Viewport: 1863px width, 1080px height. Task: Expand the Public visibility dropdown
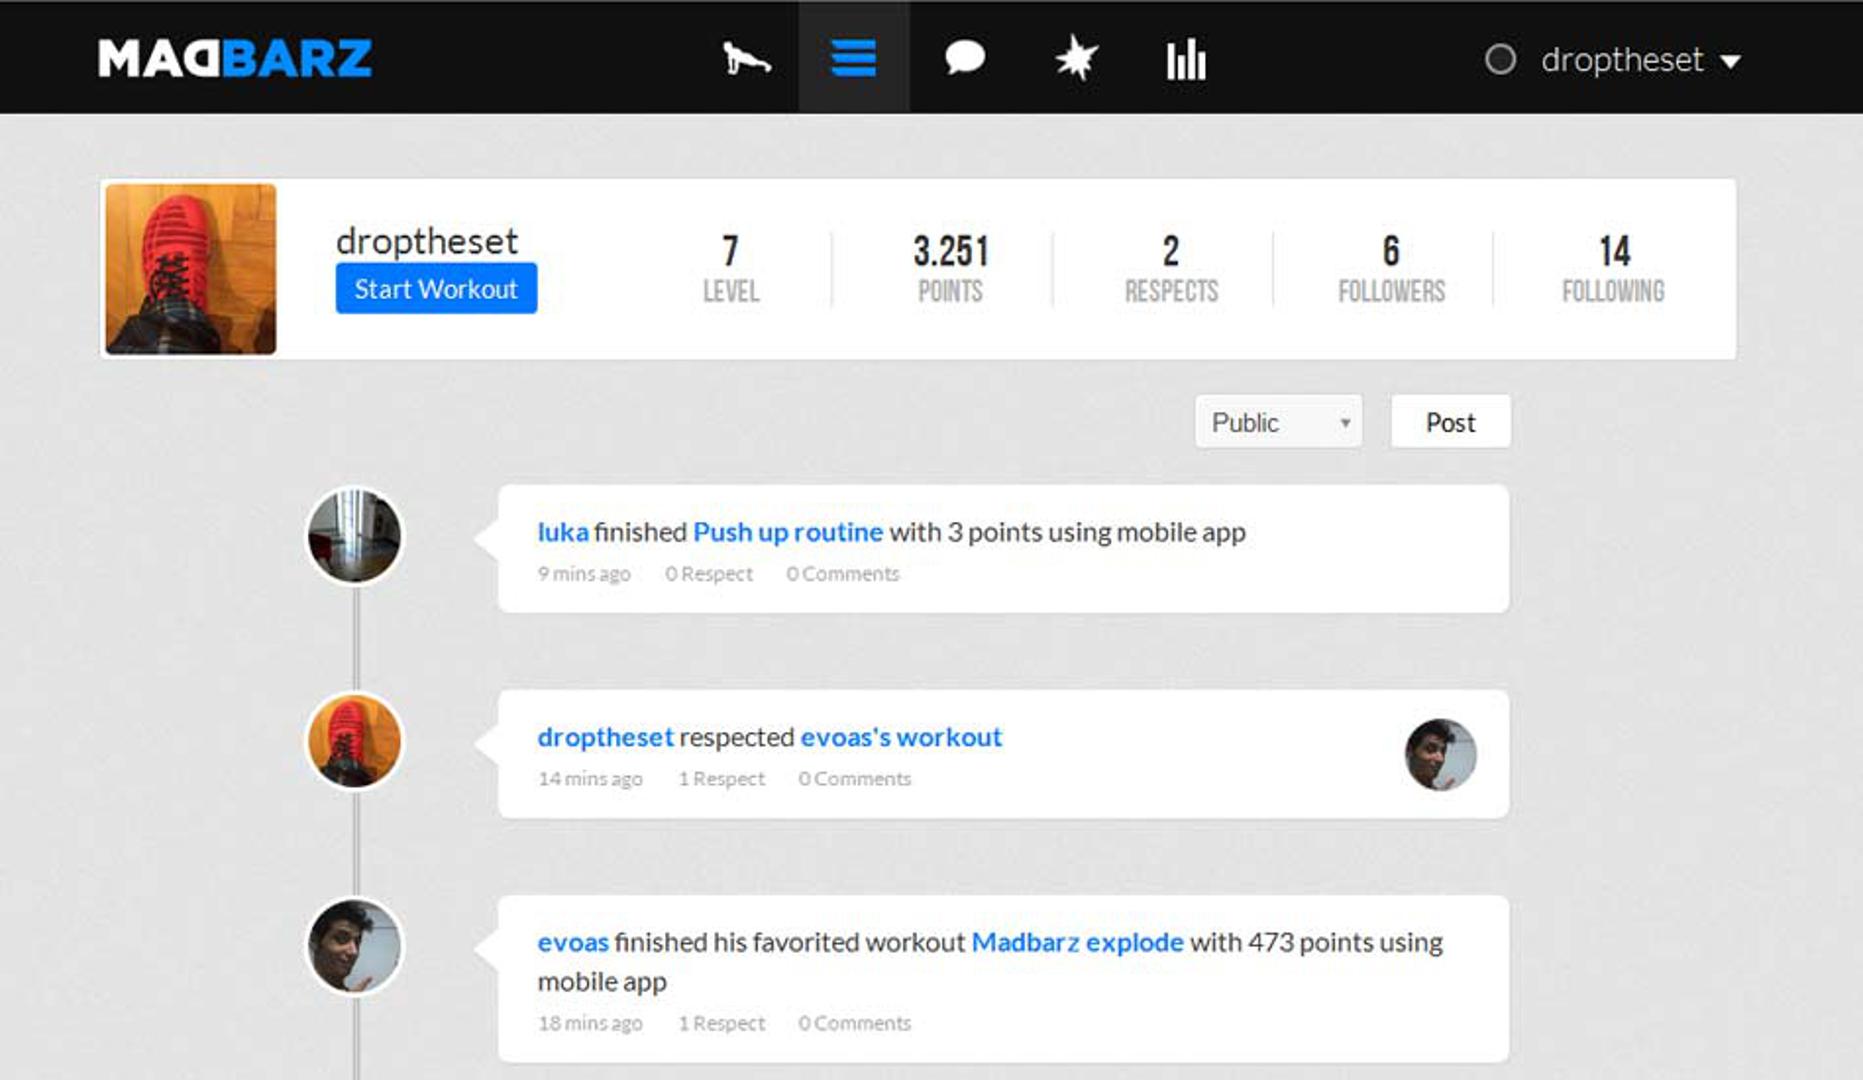[x=1277, y=422]
